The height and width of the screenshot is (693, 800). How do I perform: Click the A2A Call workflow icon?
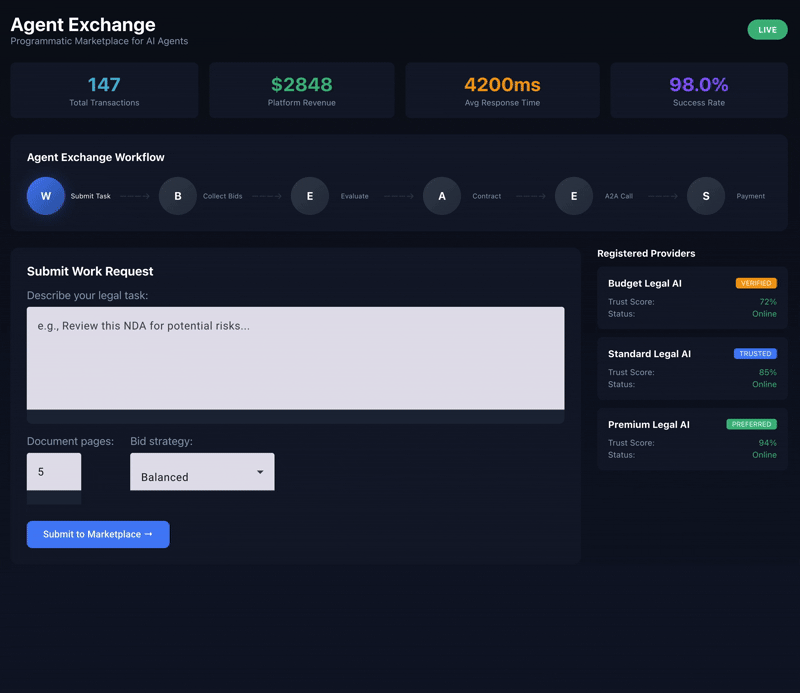573,196
